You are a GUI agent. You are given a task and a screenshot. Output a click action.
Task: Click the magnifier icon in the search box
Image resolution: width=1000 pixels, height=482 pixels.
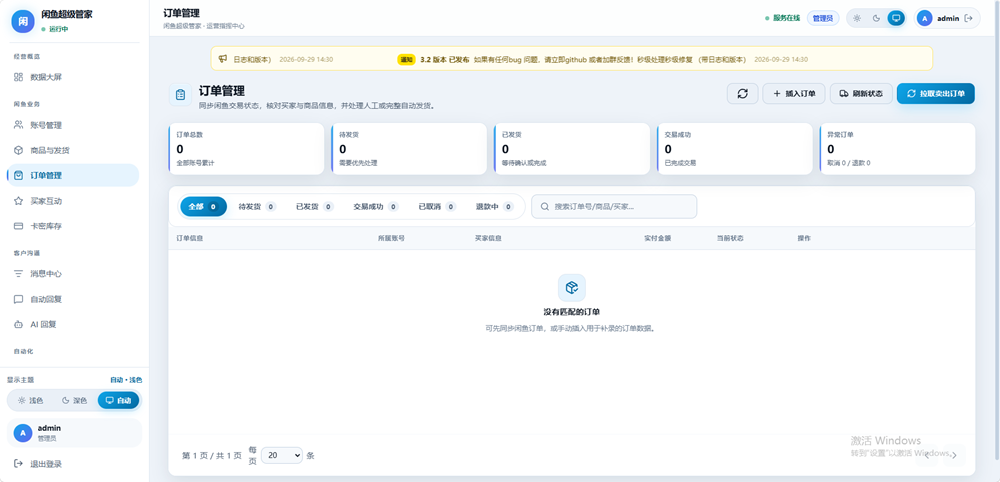click(545, 207)
